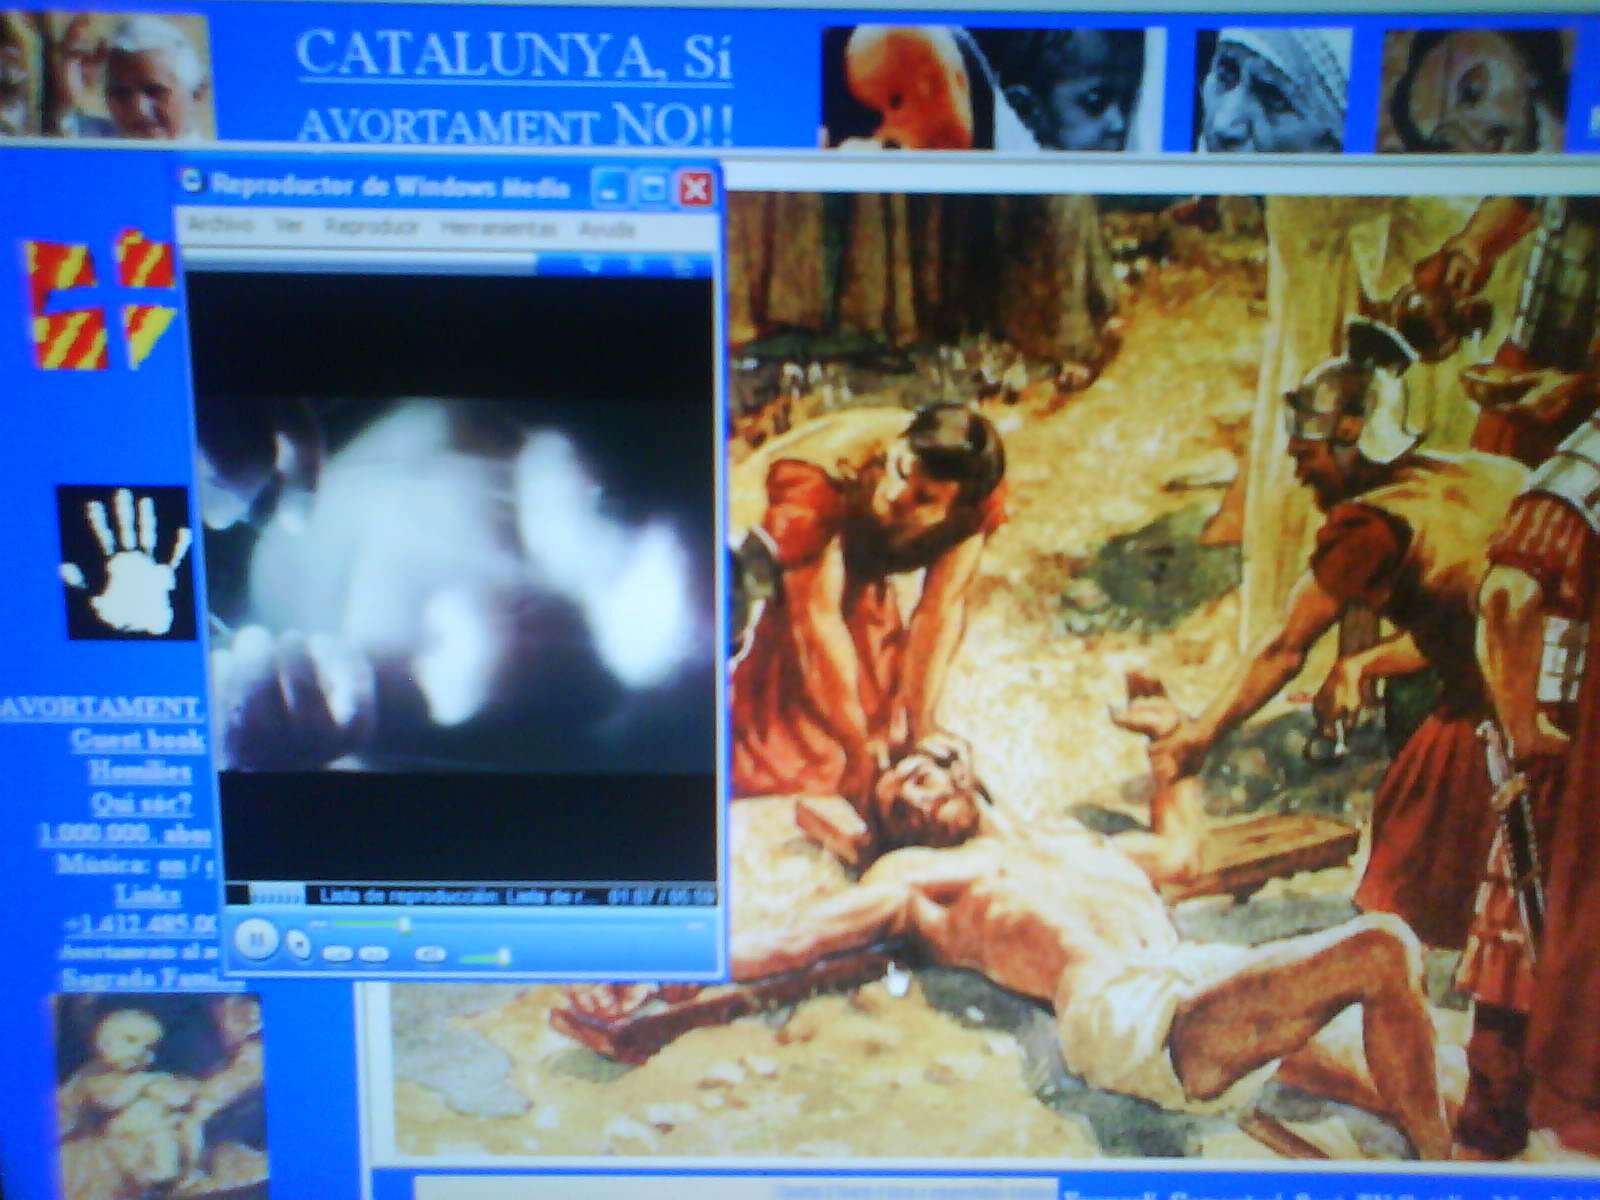Click the stop button beside pause
1600x1200 pixels.
coord(298,942)
